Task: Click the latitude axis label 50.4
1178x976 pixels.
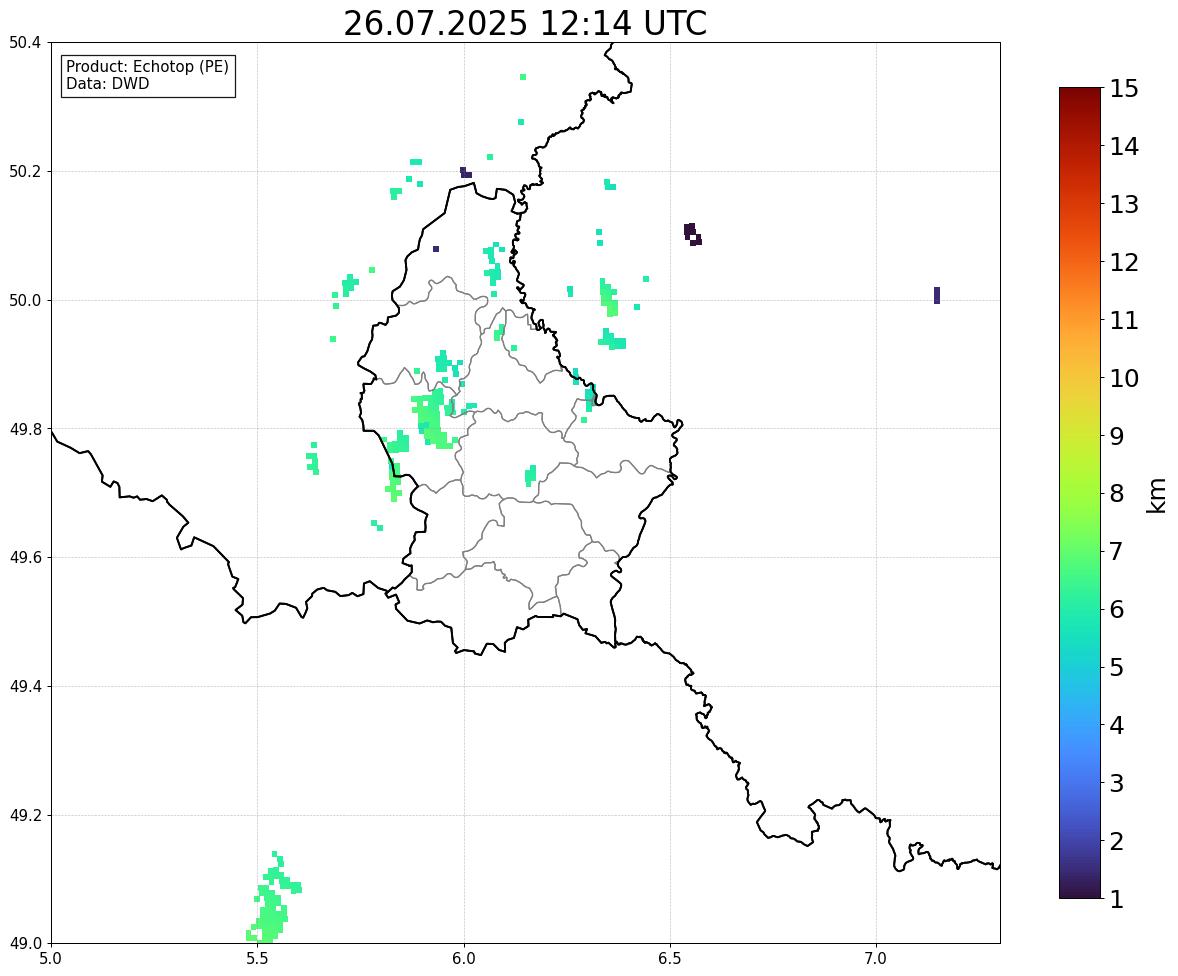Action: pyautogui.click(x=25, y=43)
